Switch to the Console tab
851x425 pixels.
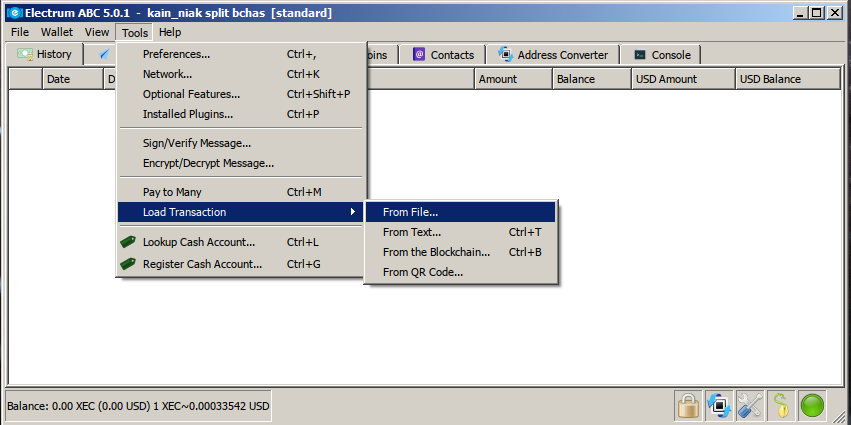[661, 55]
